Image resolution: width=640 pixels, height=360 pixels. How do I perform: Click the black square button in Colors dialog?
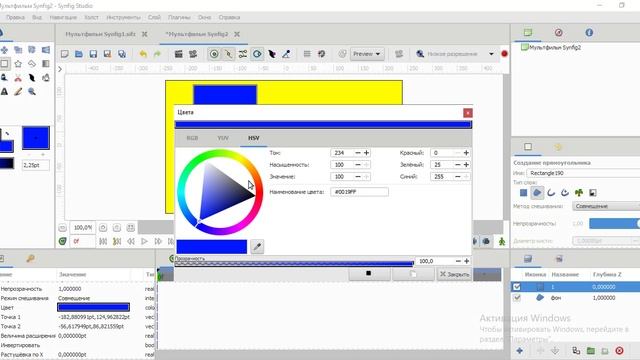coord(369,273)
